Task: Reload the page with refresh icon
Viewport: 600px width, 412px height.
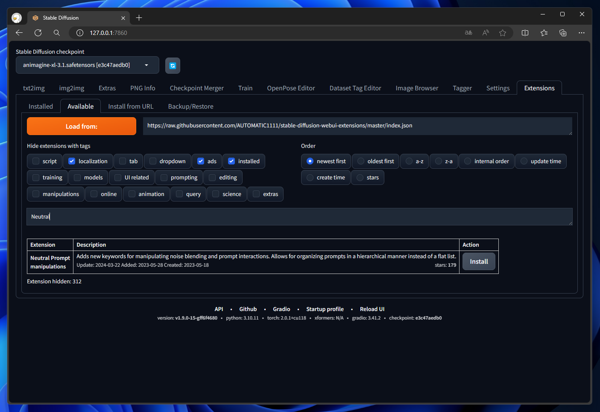Action: (x=38, y=33)
